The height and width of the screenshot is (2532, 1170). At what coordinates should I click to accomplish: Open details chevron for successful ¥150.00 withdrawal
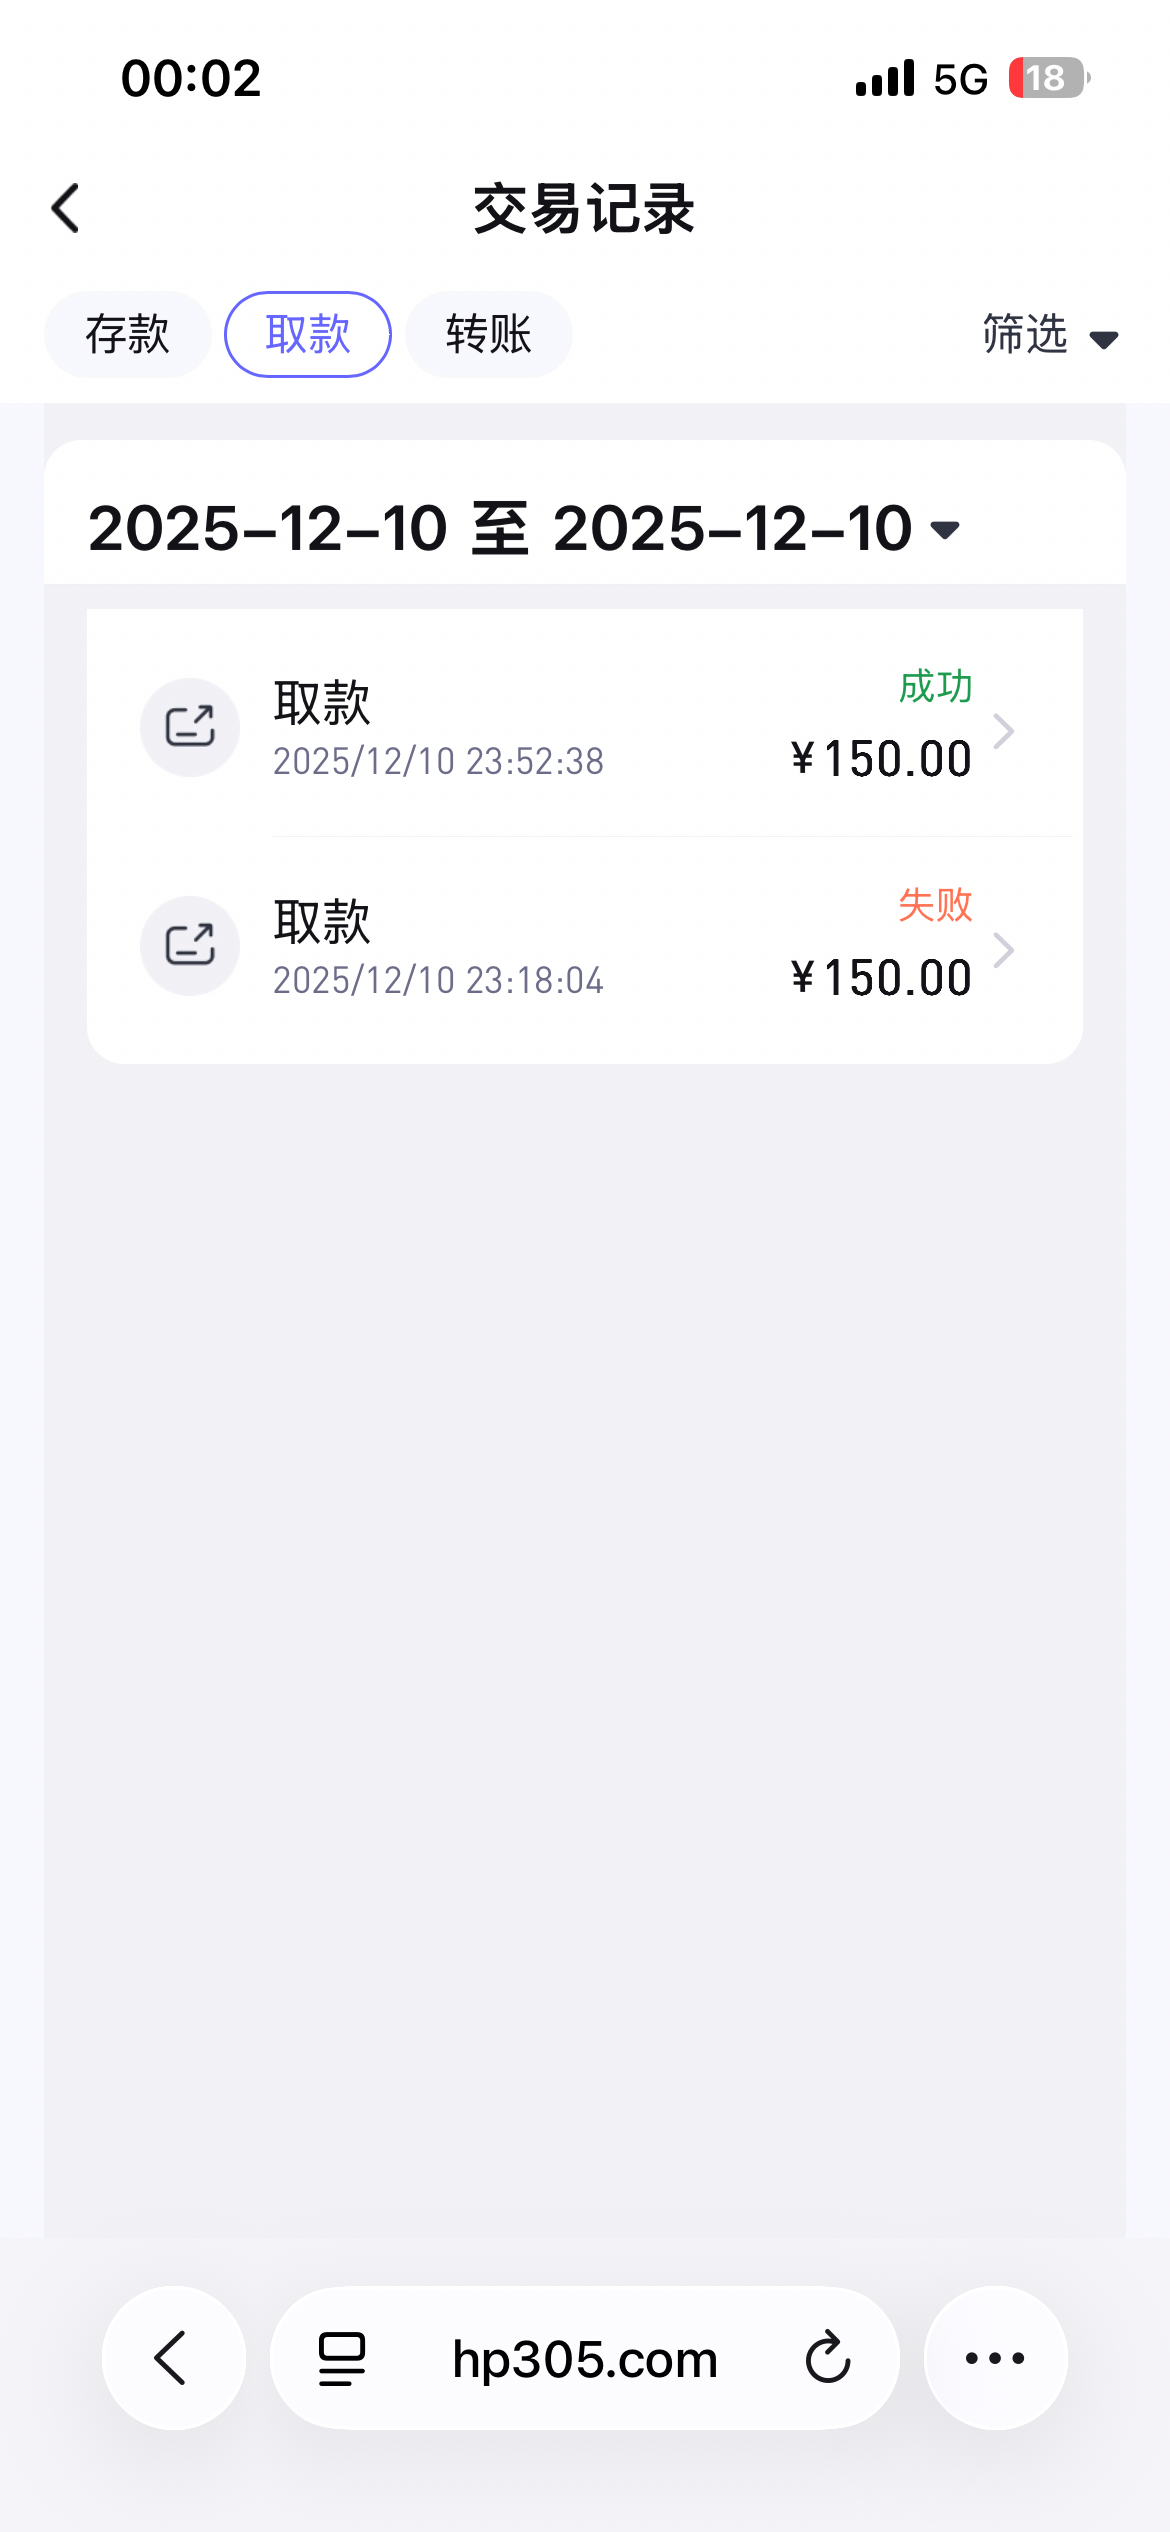pos(1004,732)
